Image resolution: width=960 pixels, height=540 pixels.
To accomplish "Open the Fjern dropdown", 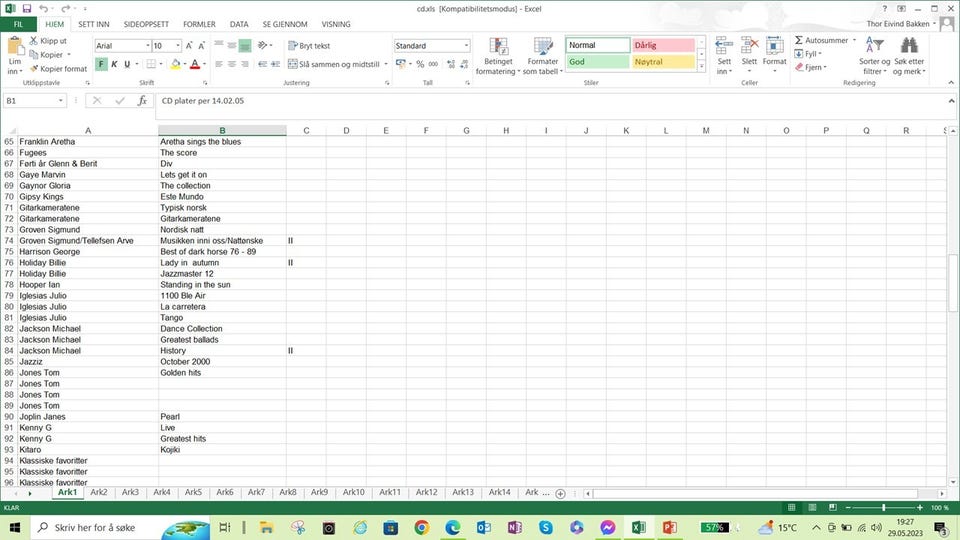I will (811, 67).
